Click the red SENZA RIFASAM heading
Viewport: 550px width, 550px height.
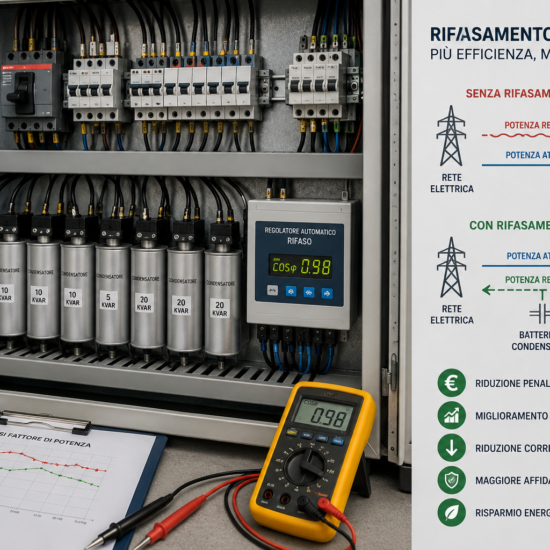508,93
